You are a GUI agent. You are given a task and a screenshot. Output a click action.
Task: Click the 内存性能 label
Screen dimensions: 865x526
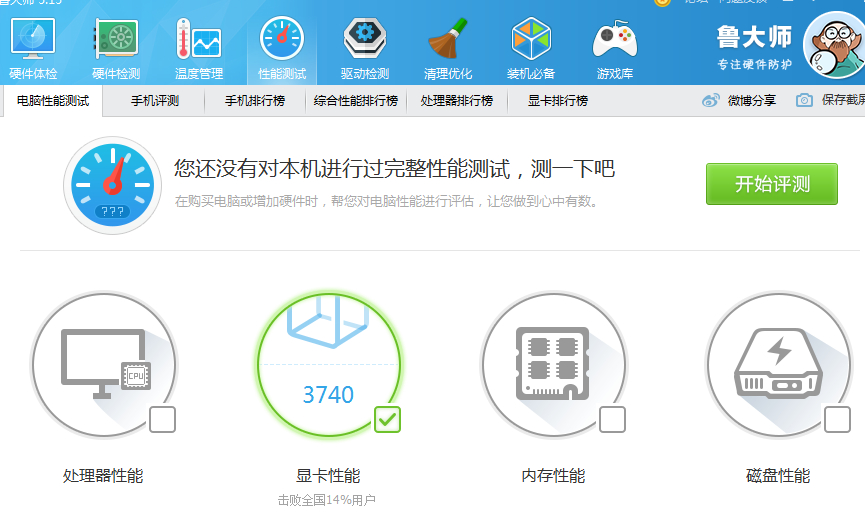553,475
